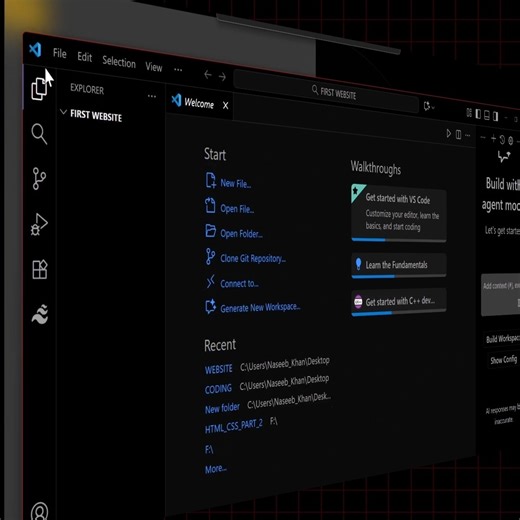Open Explorer Views and More Actions ellipsis
This screenshot has width=520, height=520.
(x=152, y=96)
